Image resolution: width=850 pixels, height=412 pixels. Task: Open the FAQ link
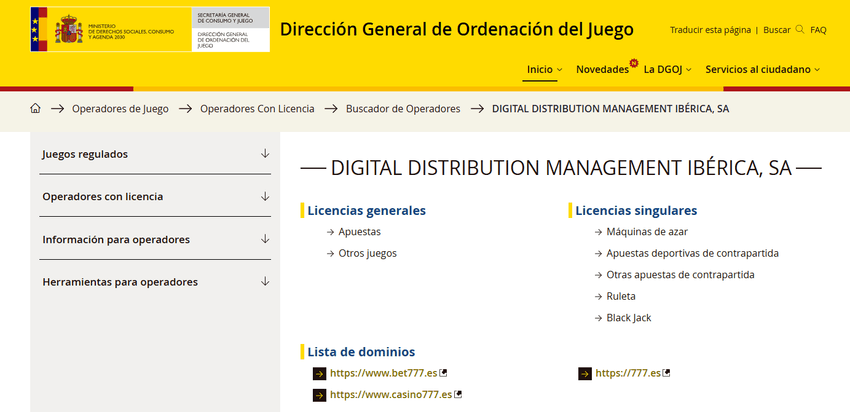[x=818, y=30]
